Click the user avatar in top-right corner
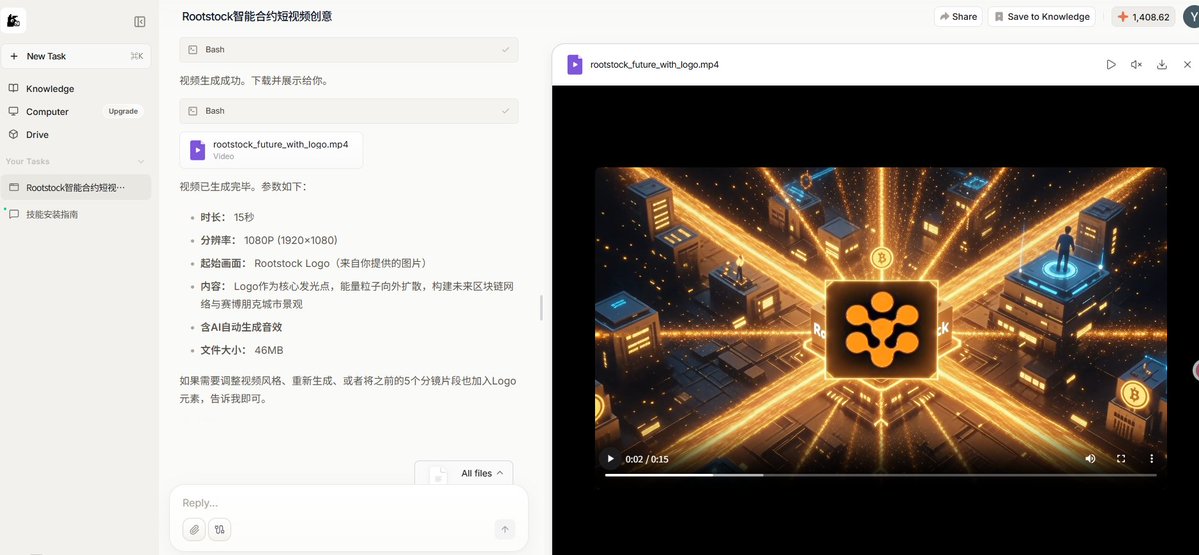This screenshot has width=1199, height=555. (1190, 16)
